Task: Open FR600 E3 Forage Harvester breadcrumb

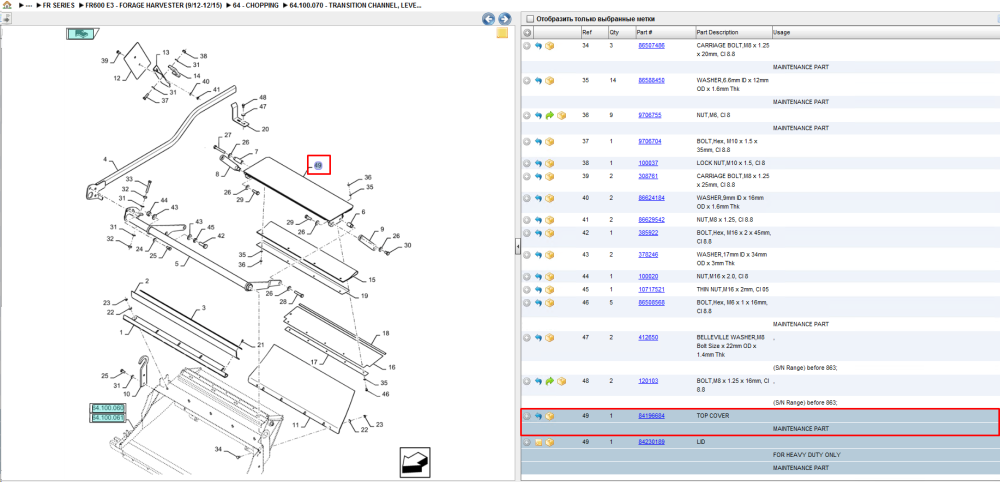Action: [x=152, y=4]
